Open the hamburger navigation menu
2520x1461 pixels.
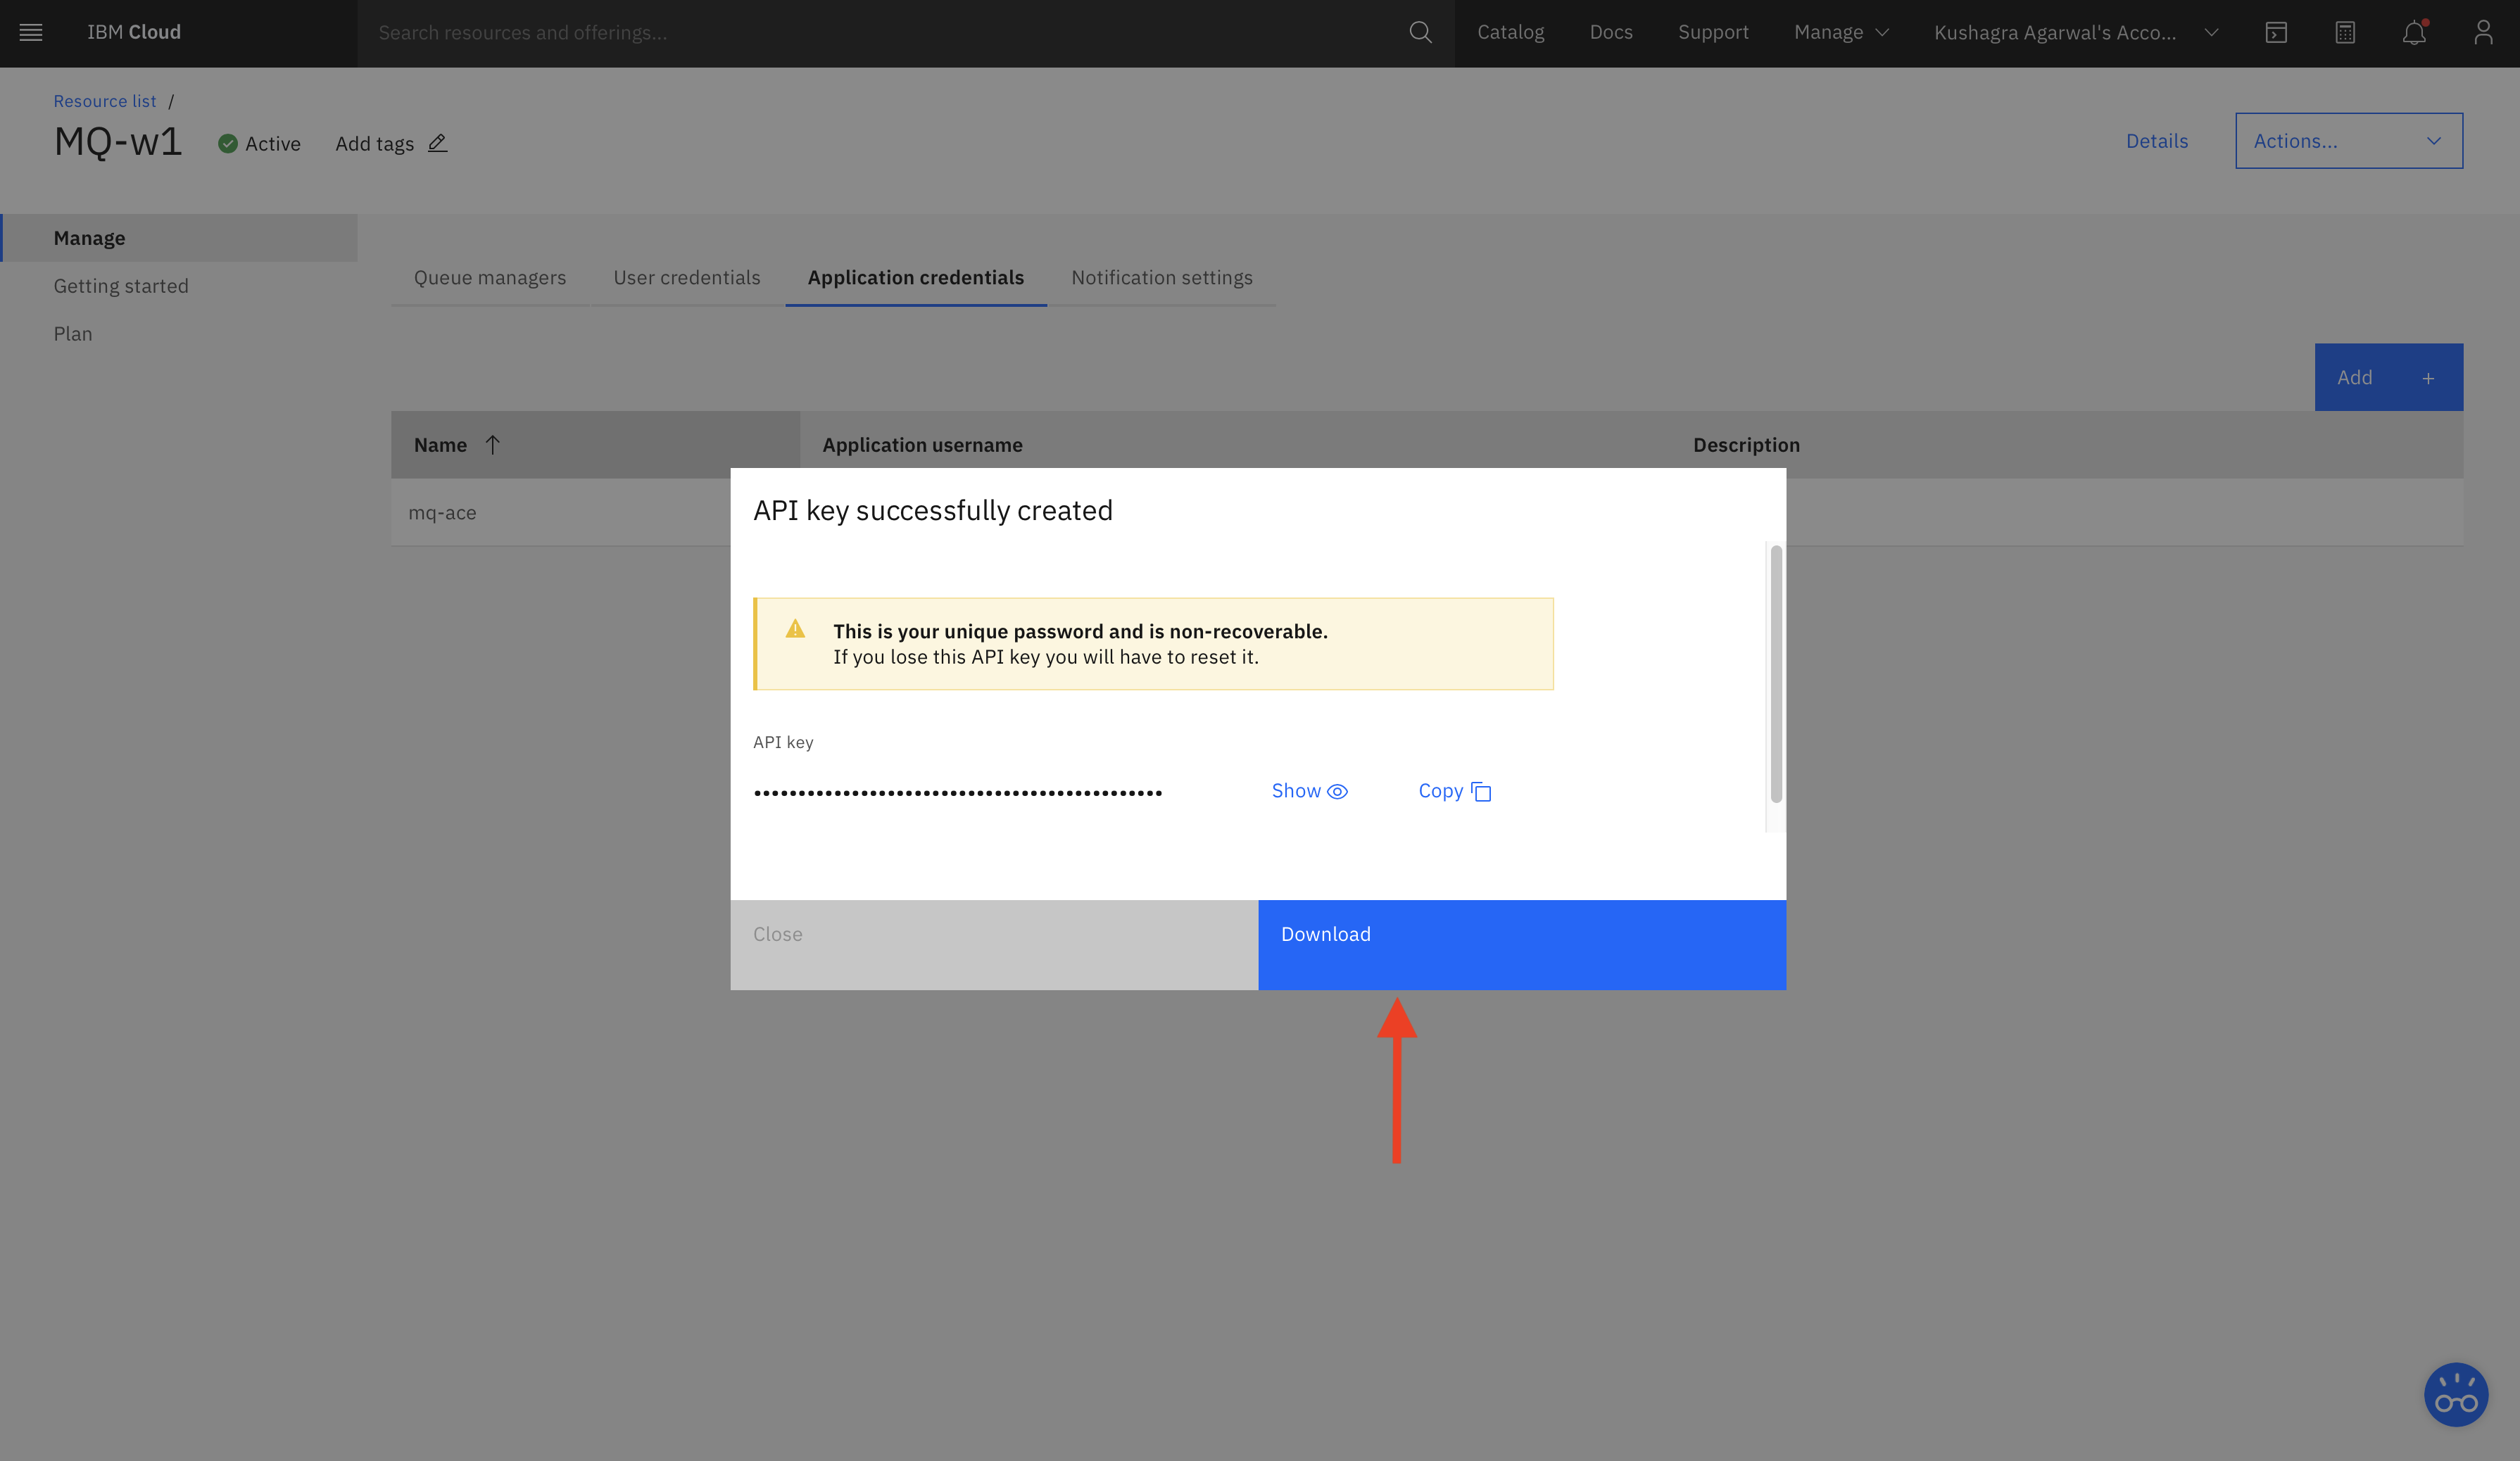(31, 32)
